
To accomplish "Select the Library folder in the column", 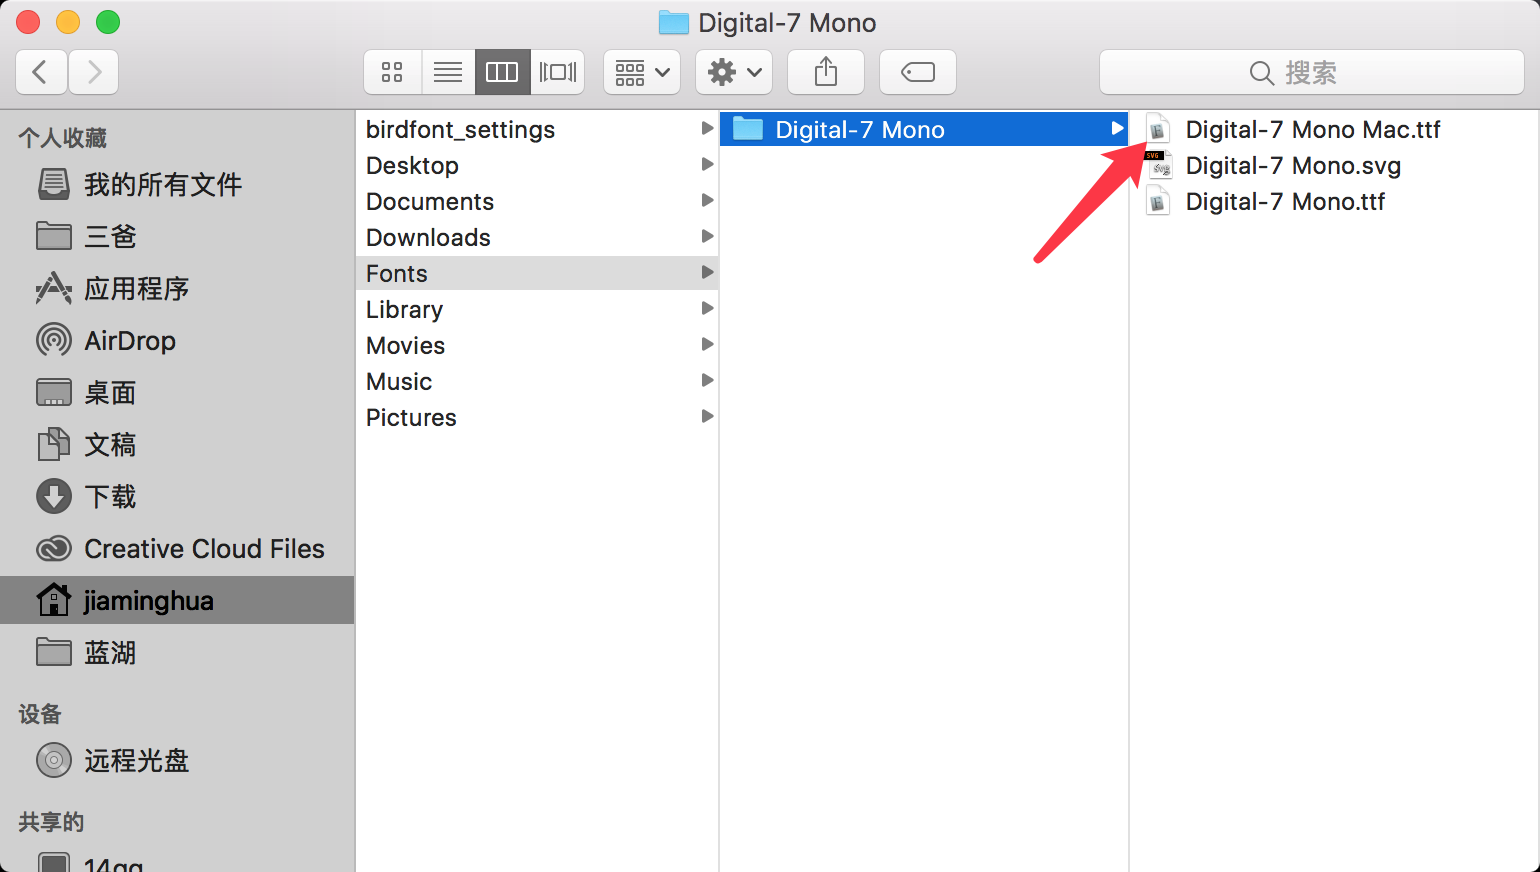I will [537, 309].
